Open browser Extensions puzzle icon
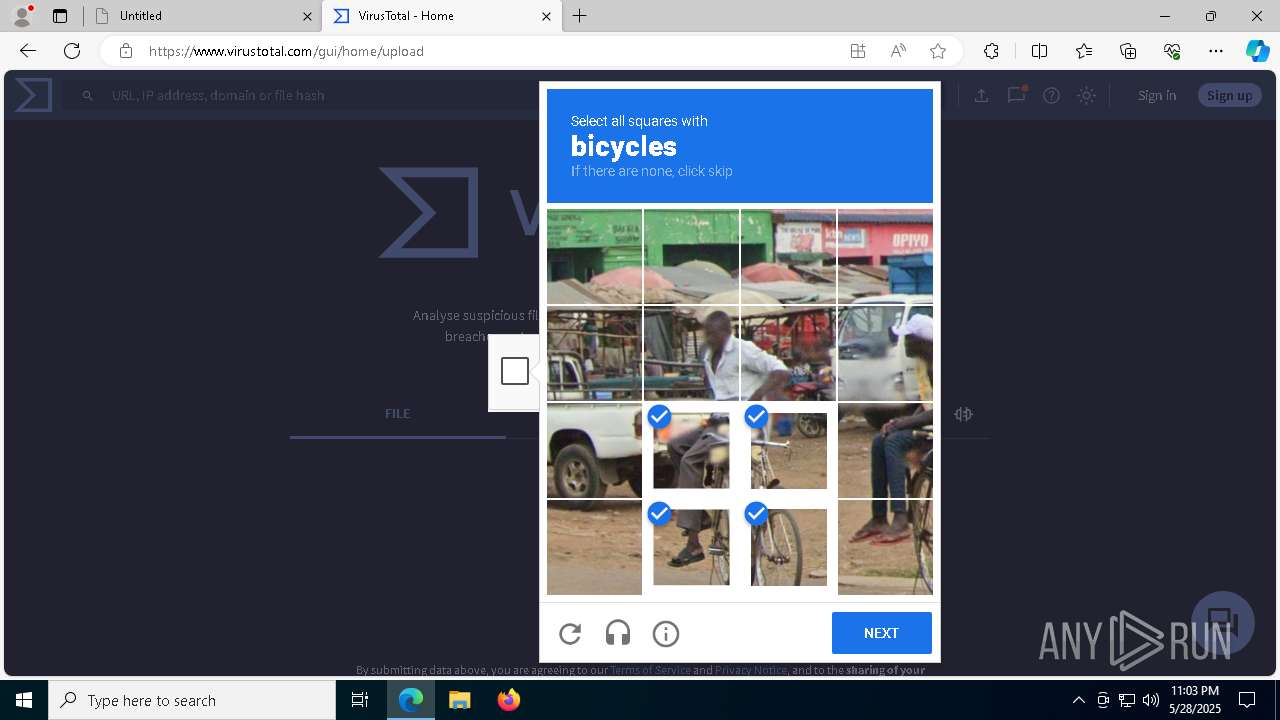Image resolution: width=1280 pixels, height=720 pixels. (991, 51)
